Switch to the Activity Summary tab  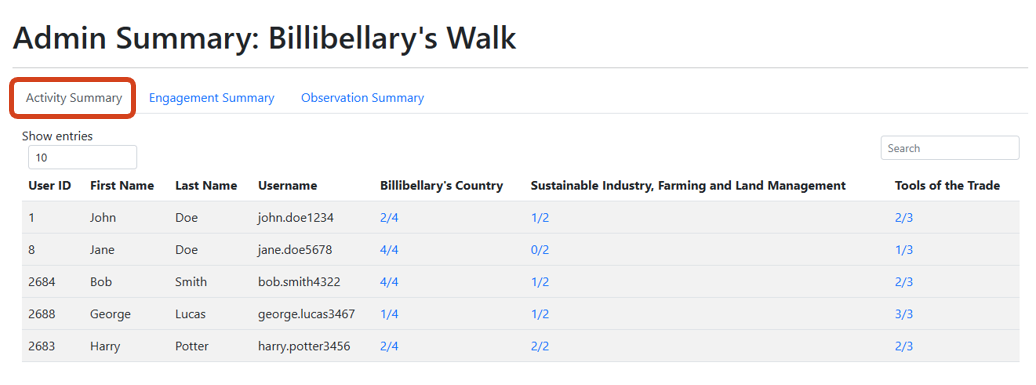73,98
